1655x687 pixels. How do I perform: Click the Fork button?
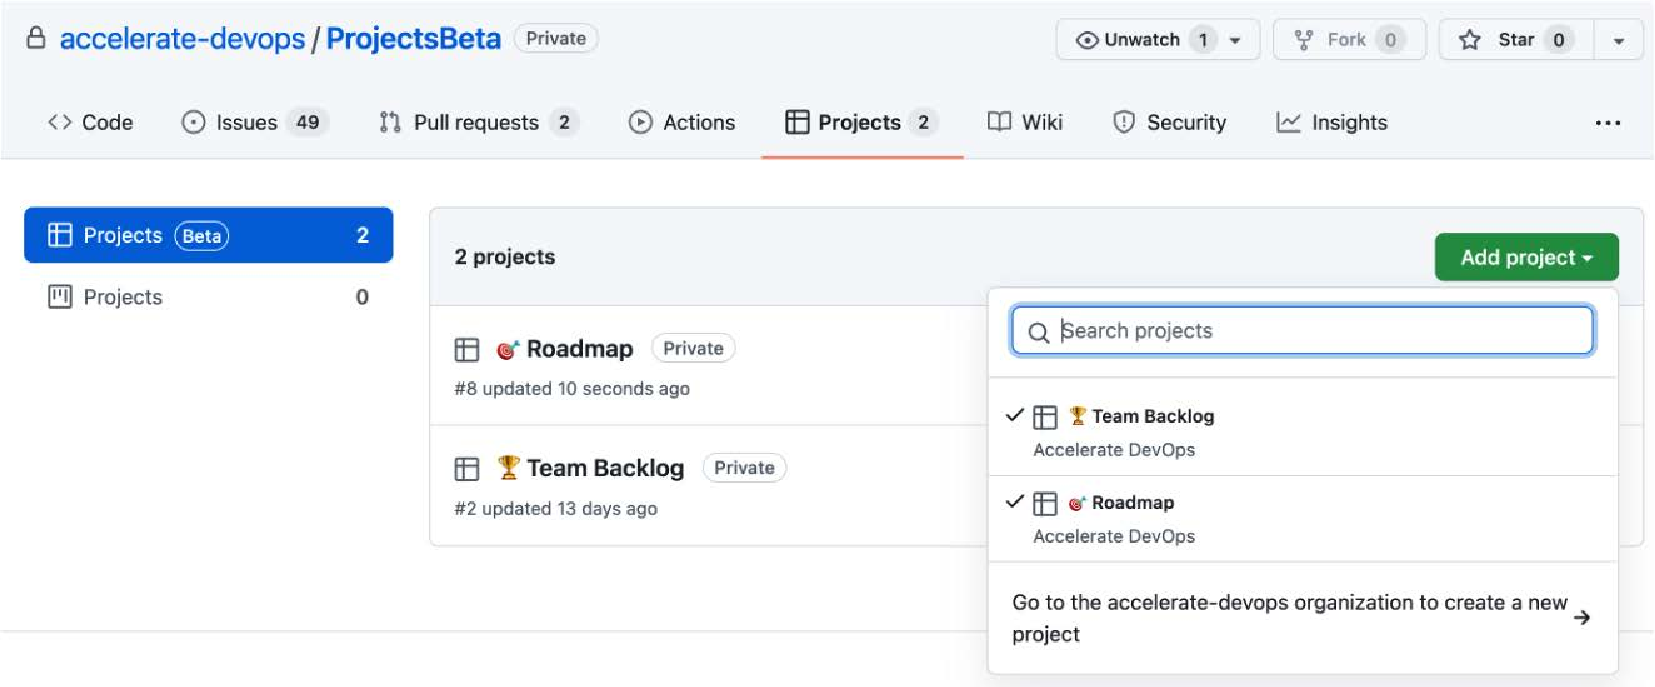pyautogui.click(x=1349, y=40)
